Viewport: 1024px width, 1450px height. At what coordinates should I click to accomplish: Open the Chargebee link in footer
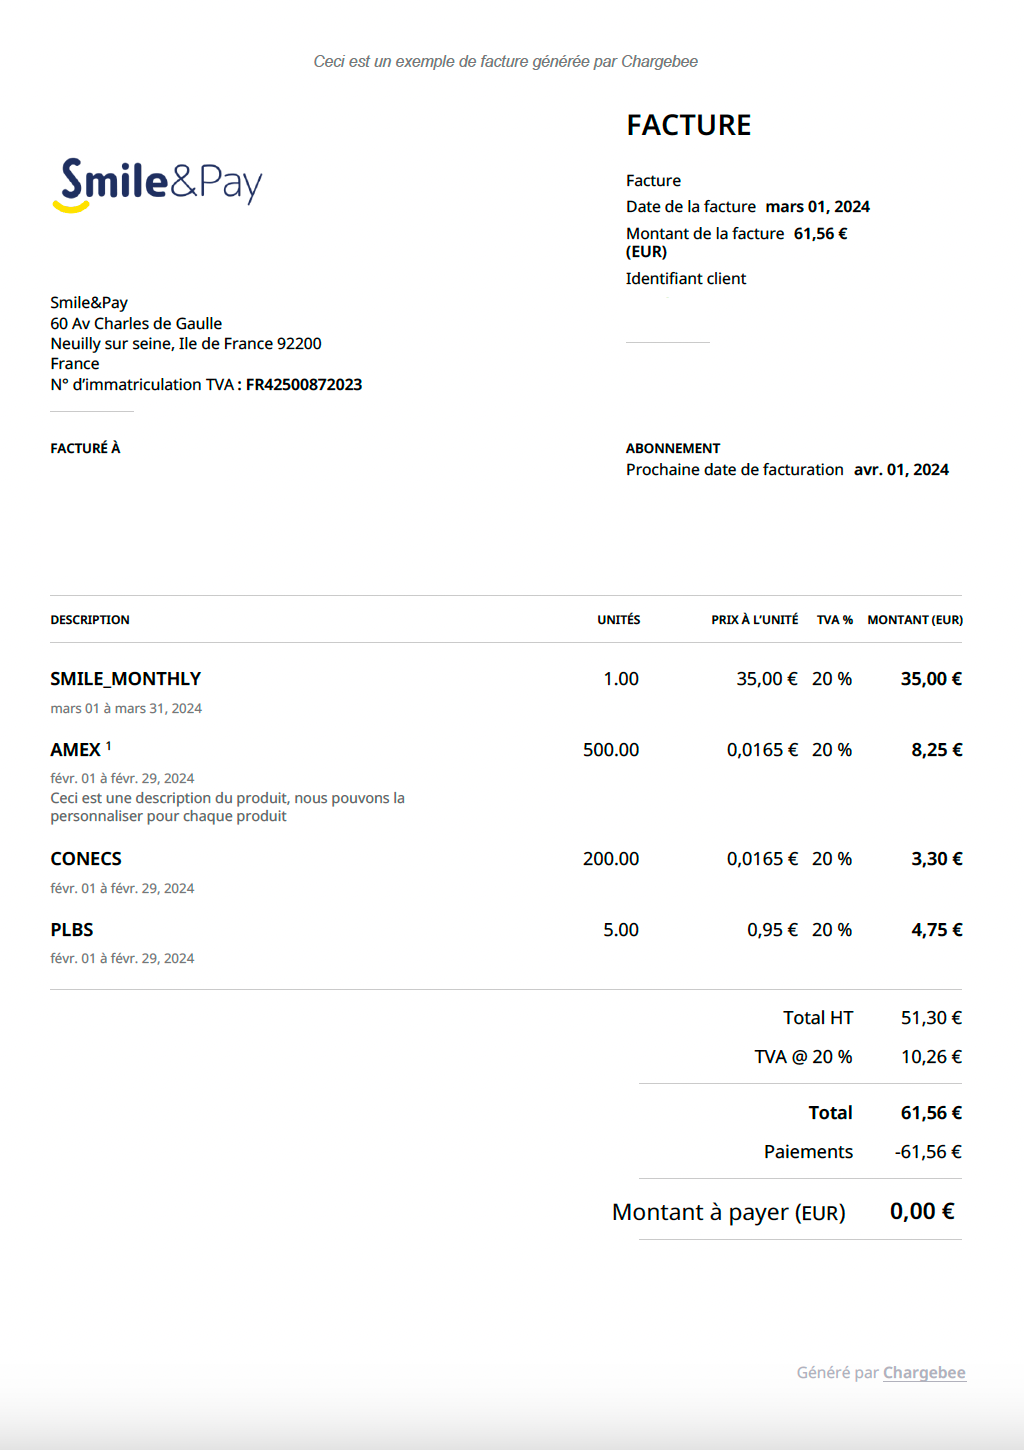click(923, 1372)
